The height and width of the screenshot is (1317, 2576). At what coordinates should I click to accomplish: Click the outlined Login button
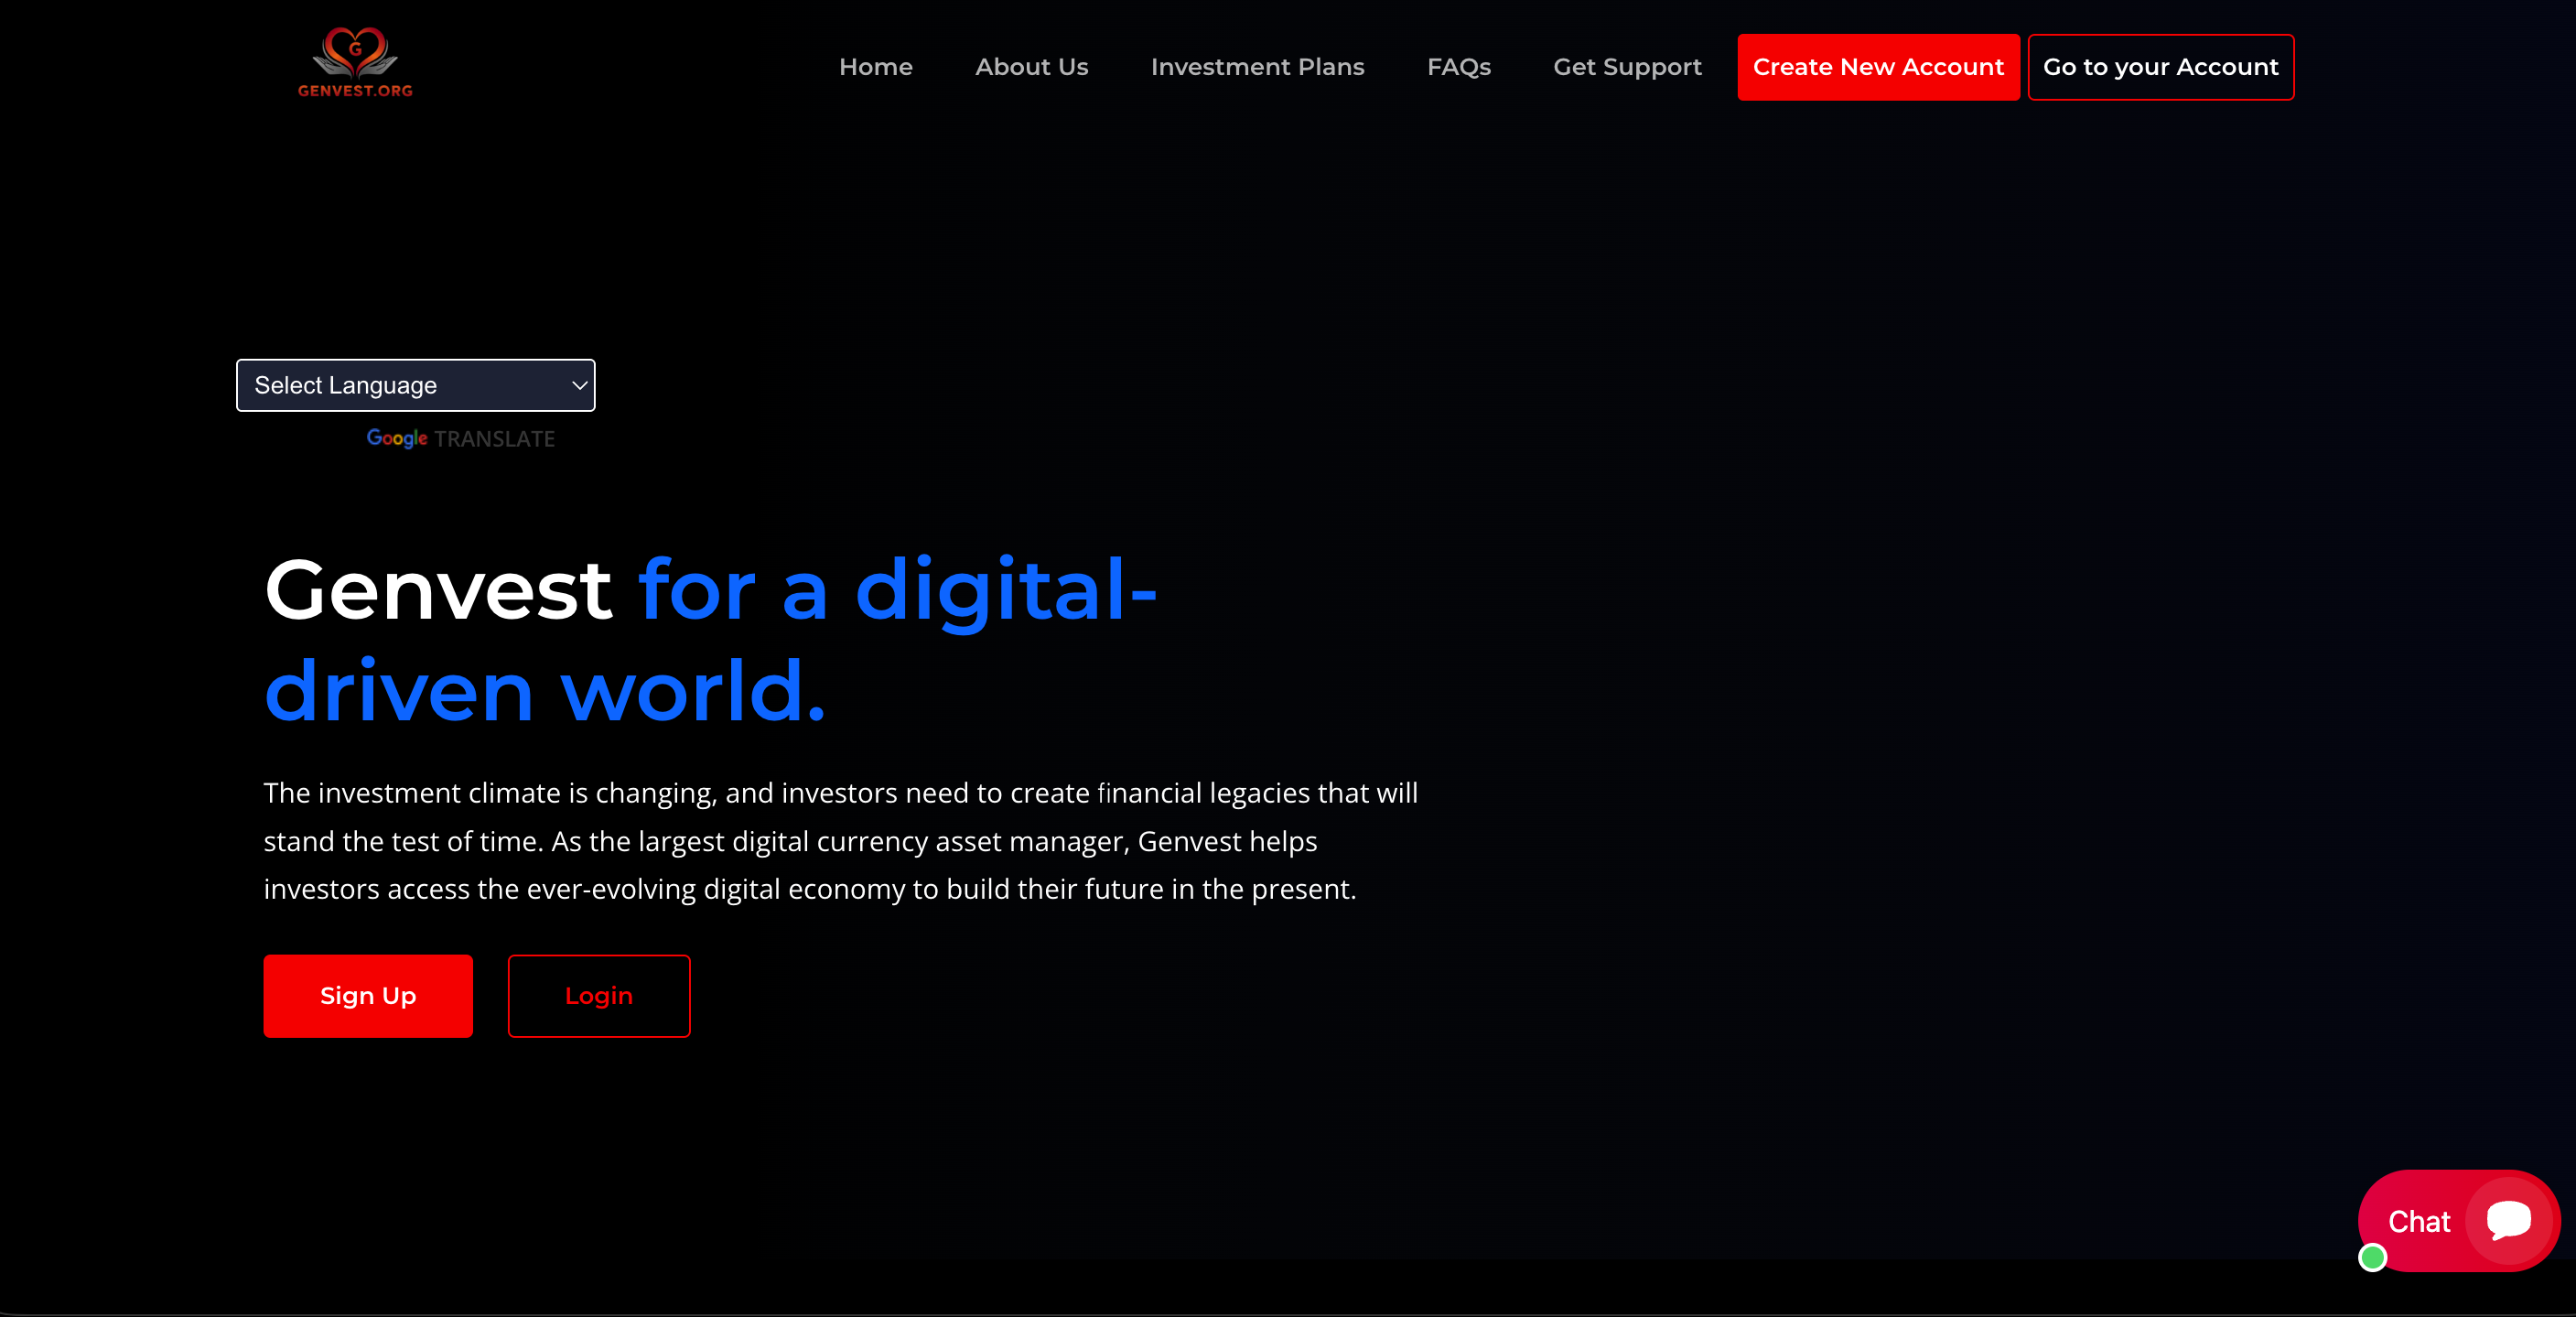[598, 995]
